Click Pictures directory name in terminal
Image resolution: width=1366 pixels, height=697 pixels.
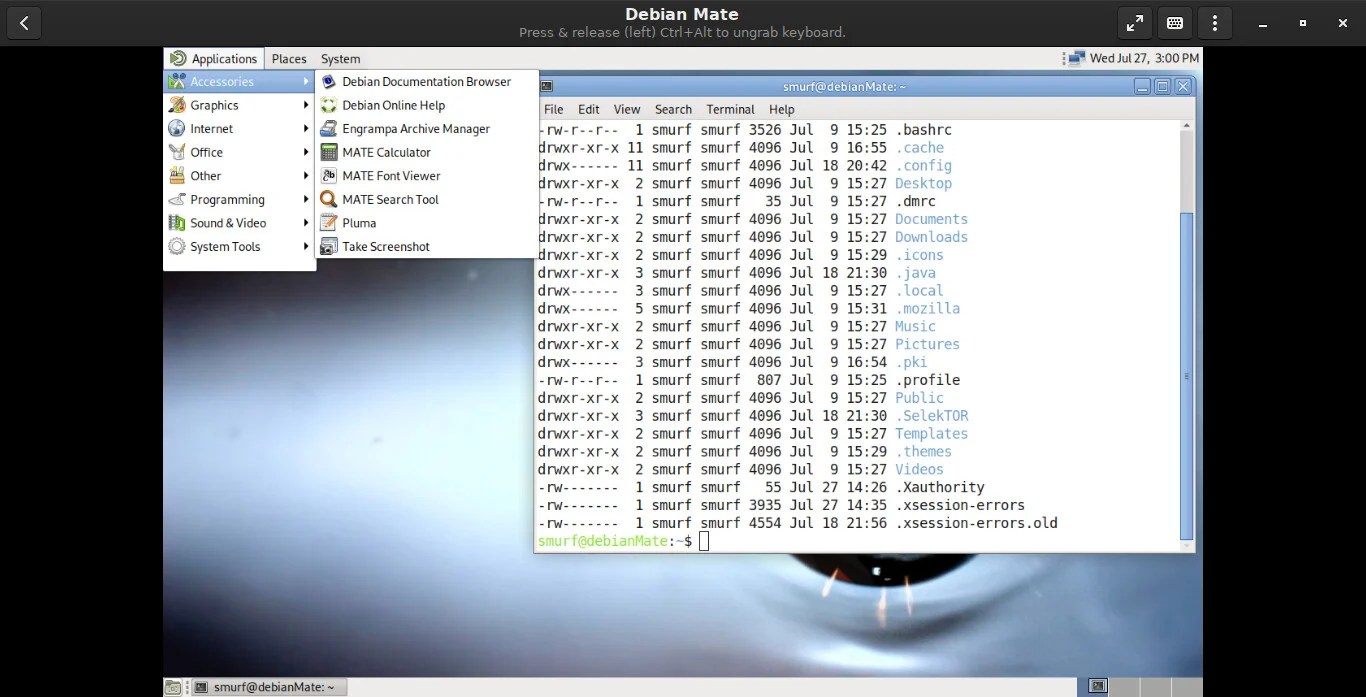pyautogui.click(x=927, y=344)
